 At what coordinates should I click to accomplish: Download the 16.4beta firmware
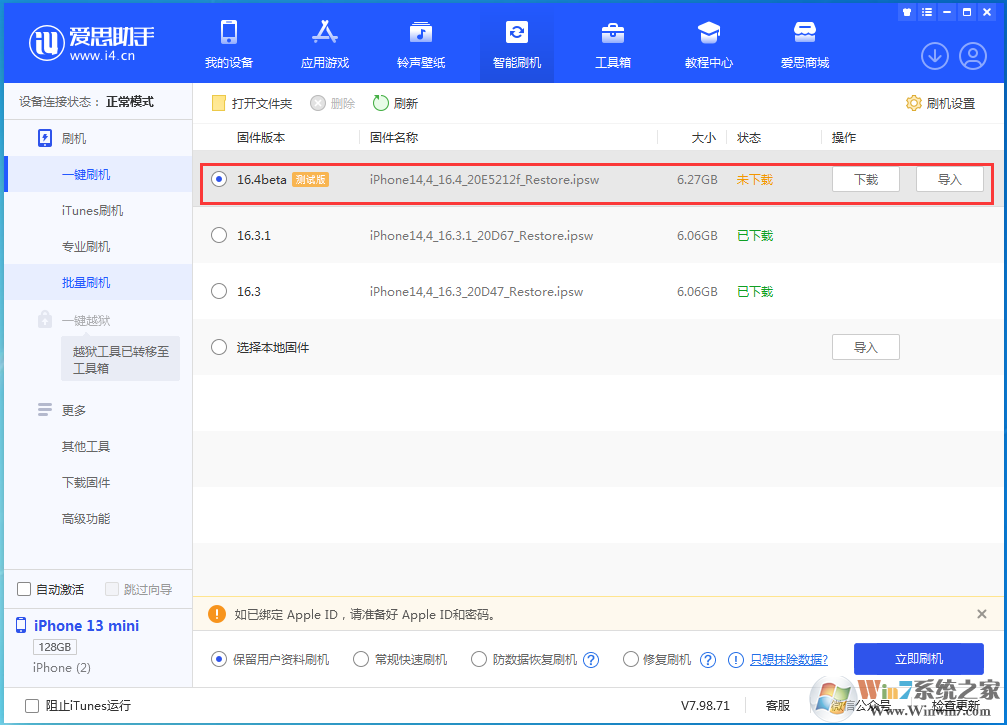point(866,179)
